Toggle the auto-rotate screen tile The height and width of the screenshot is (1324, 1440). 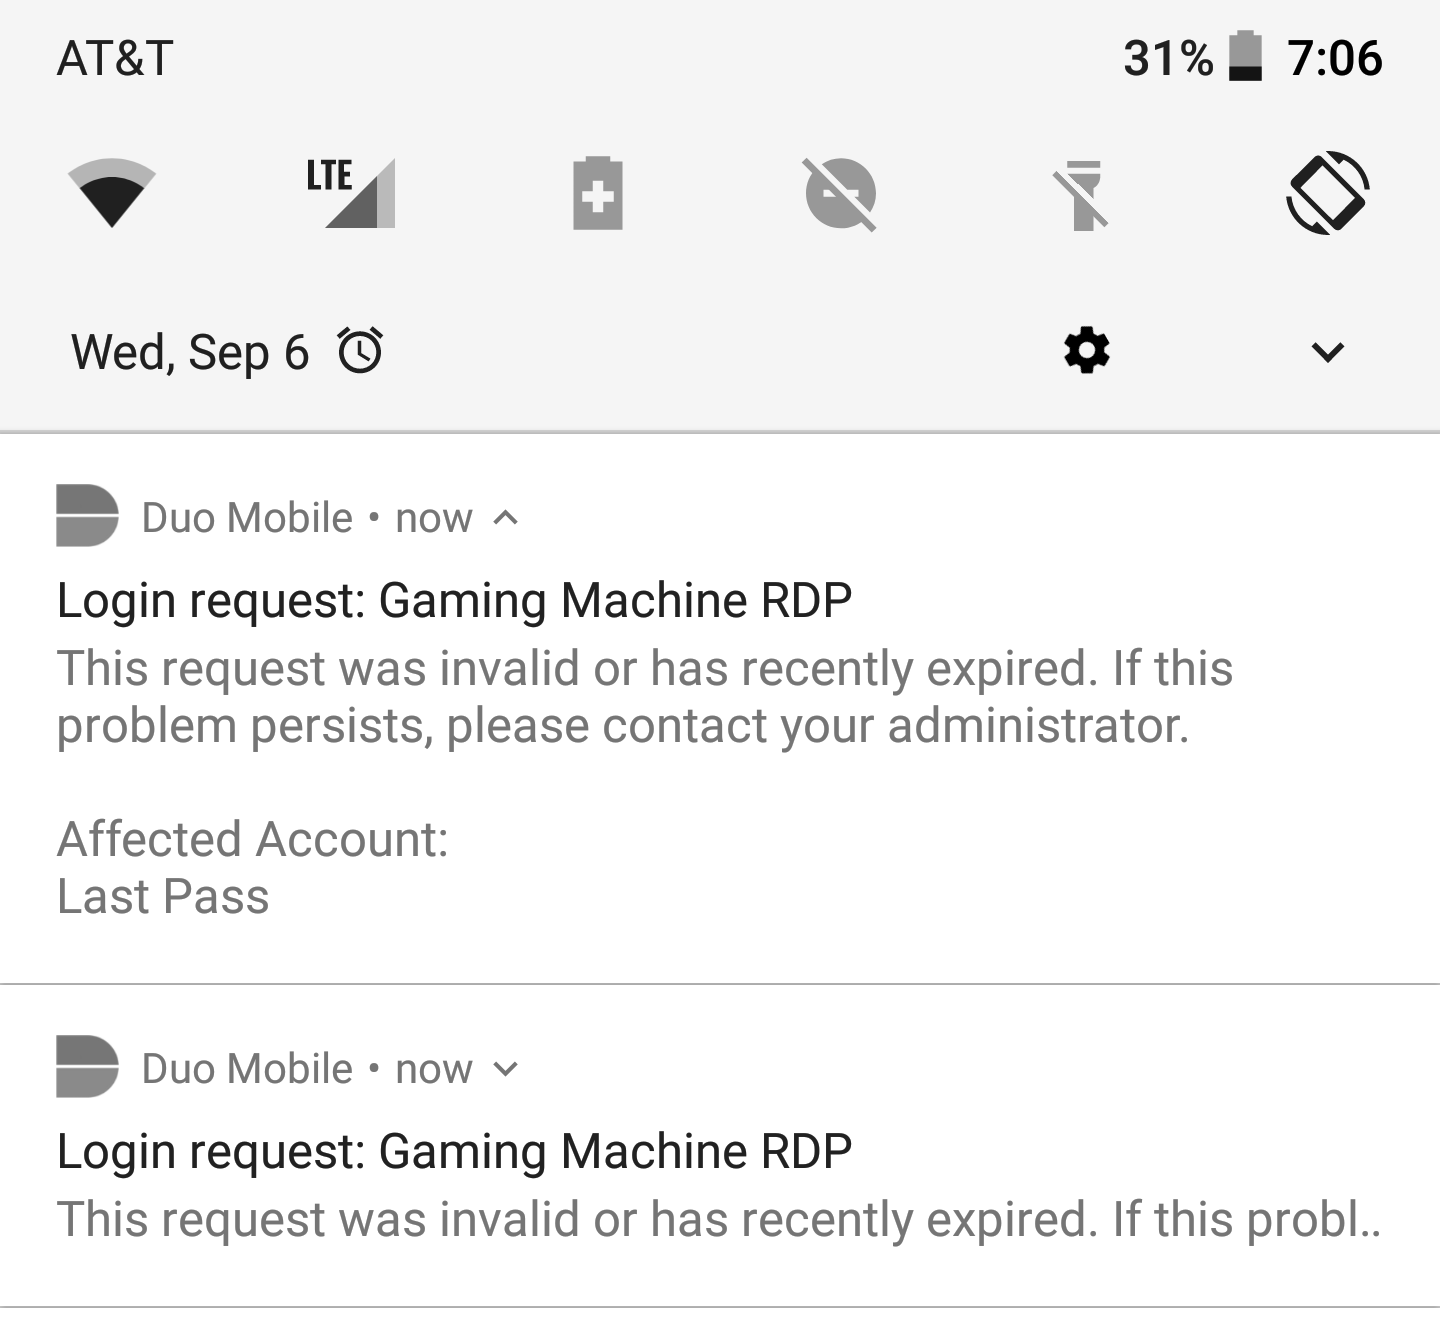point(1327,192)
